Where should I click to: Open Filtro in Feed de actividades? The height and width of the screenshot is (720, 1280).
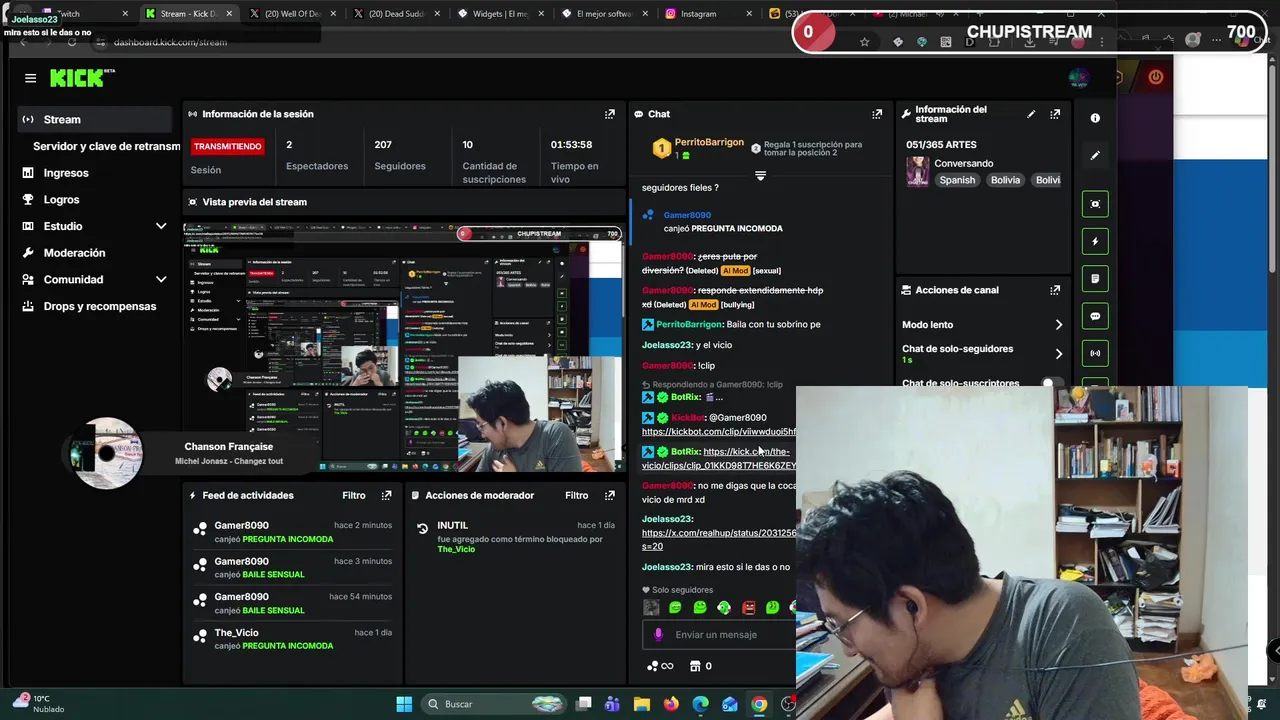354,495
